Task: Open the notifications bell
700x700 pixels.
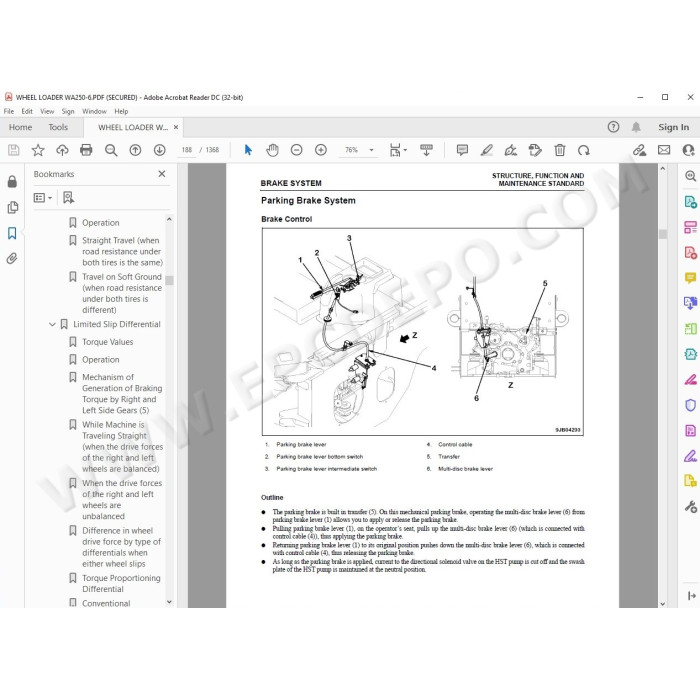Action: click(636, 127)
